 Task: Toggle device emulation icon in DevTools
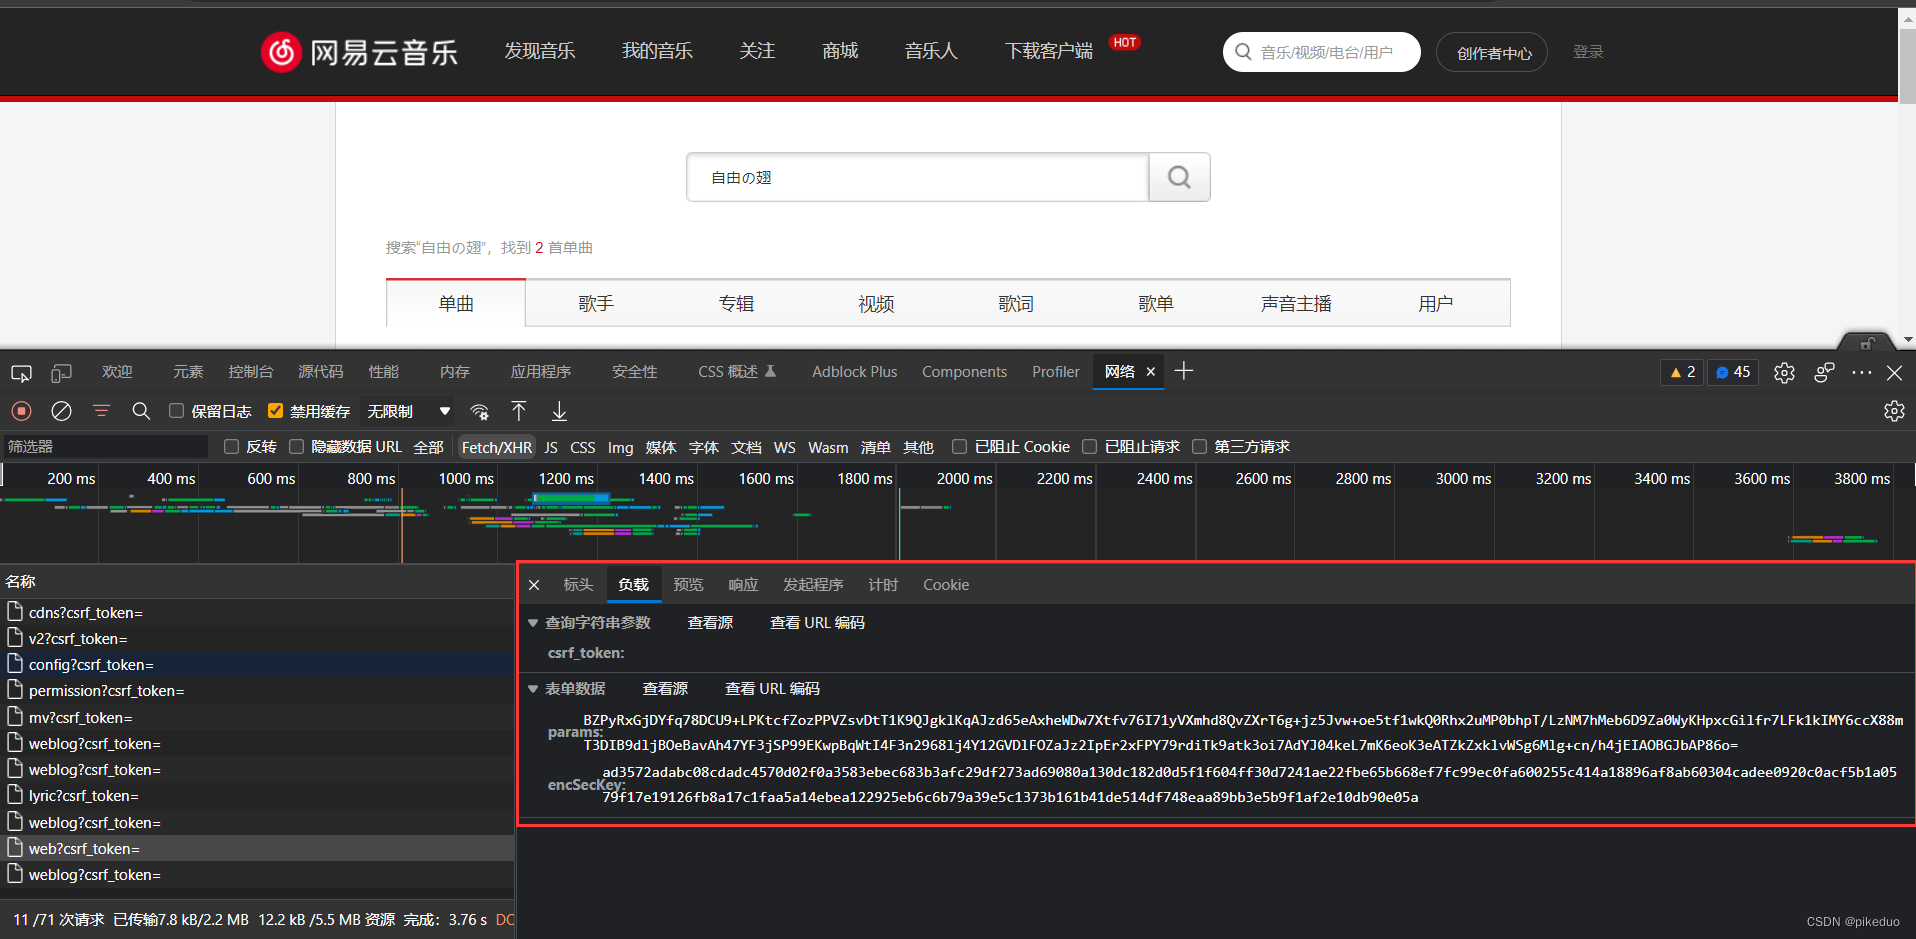(x=61, y=373)
